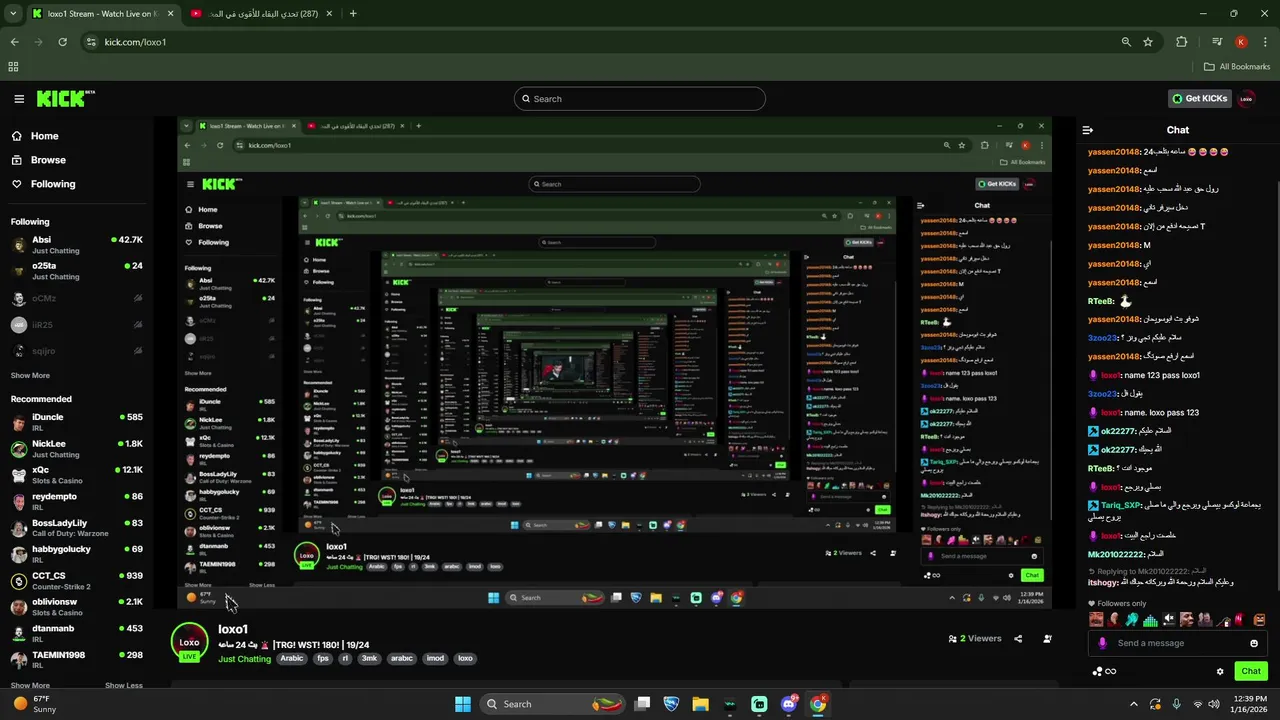1280x720 pixels.
Task: Open BossLadyLily channel in Recommended
Action: (76, 528)
